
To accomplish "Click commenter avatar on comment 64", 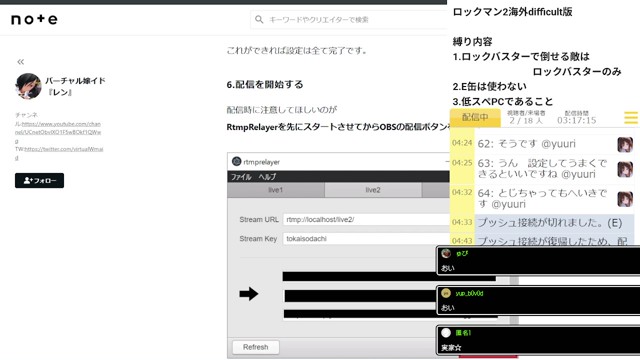I will tap(625, 199).
